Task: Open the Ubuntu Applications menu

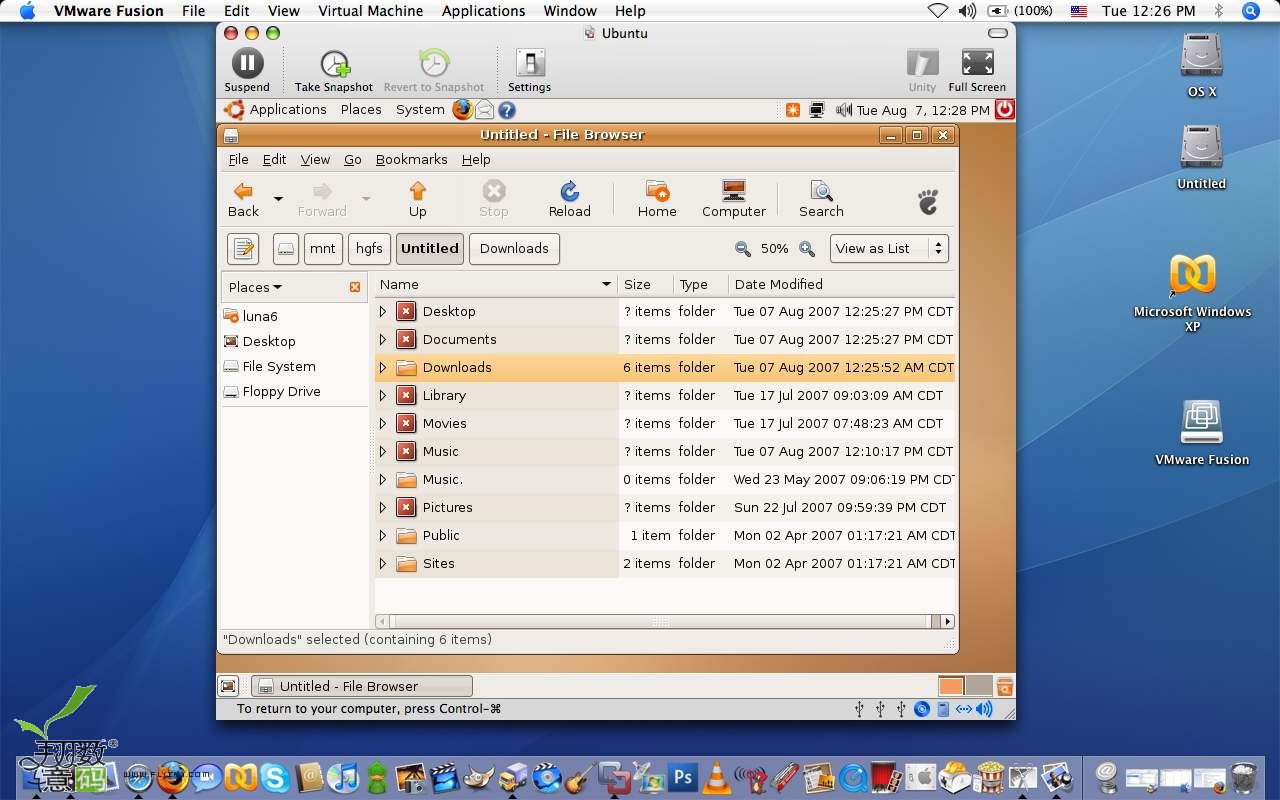Action: click(288, 110)
